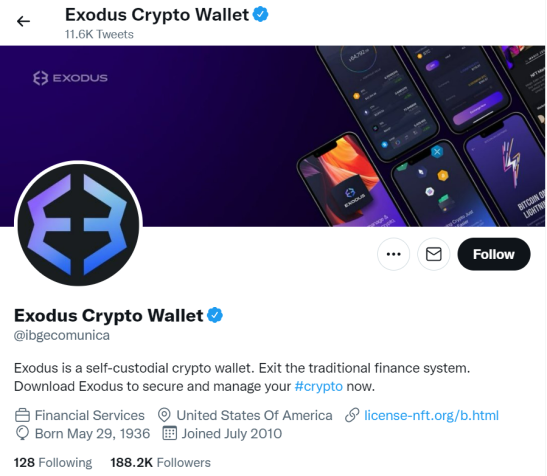This screenshot has height=476, width=547.
Task: Click the chain link icon
Action: pyautogui.click(x=352, y=415)
